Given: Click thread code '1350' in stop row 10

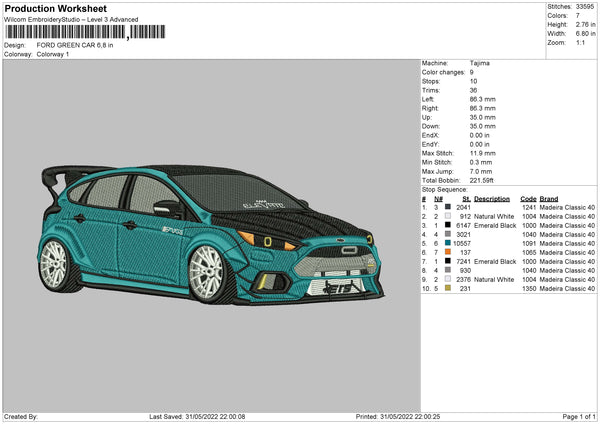Looking at the screenshot, I should tap(529, 289).
